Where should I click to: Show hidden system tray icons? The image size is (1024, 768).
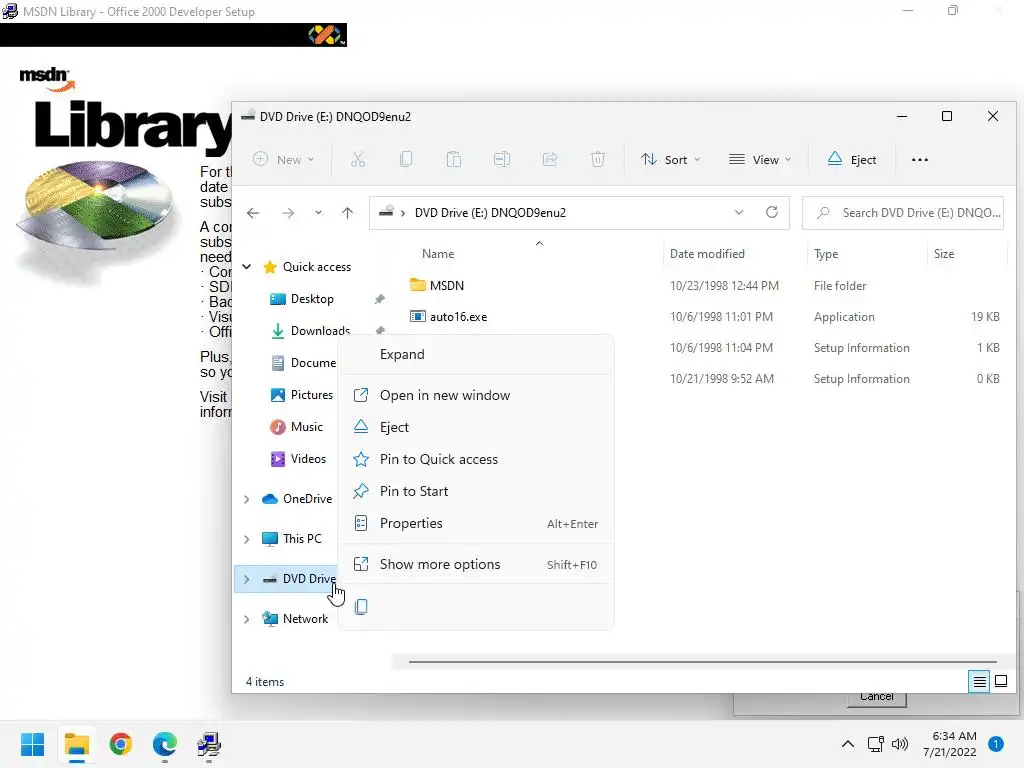[x=848, y=744]
